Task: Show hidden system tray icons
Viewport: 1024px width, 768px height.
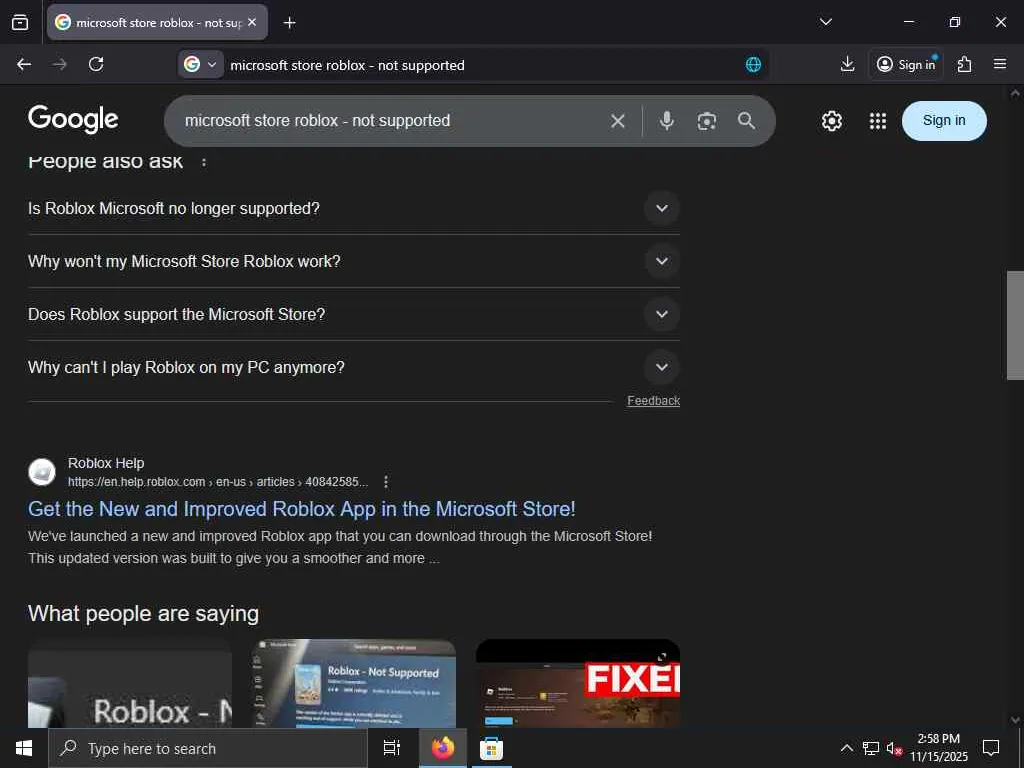Action: click(x=846, y=748)
